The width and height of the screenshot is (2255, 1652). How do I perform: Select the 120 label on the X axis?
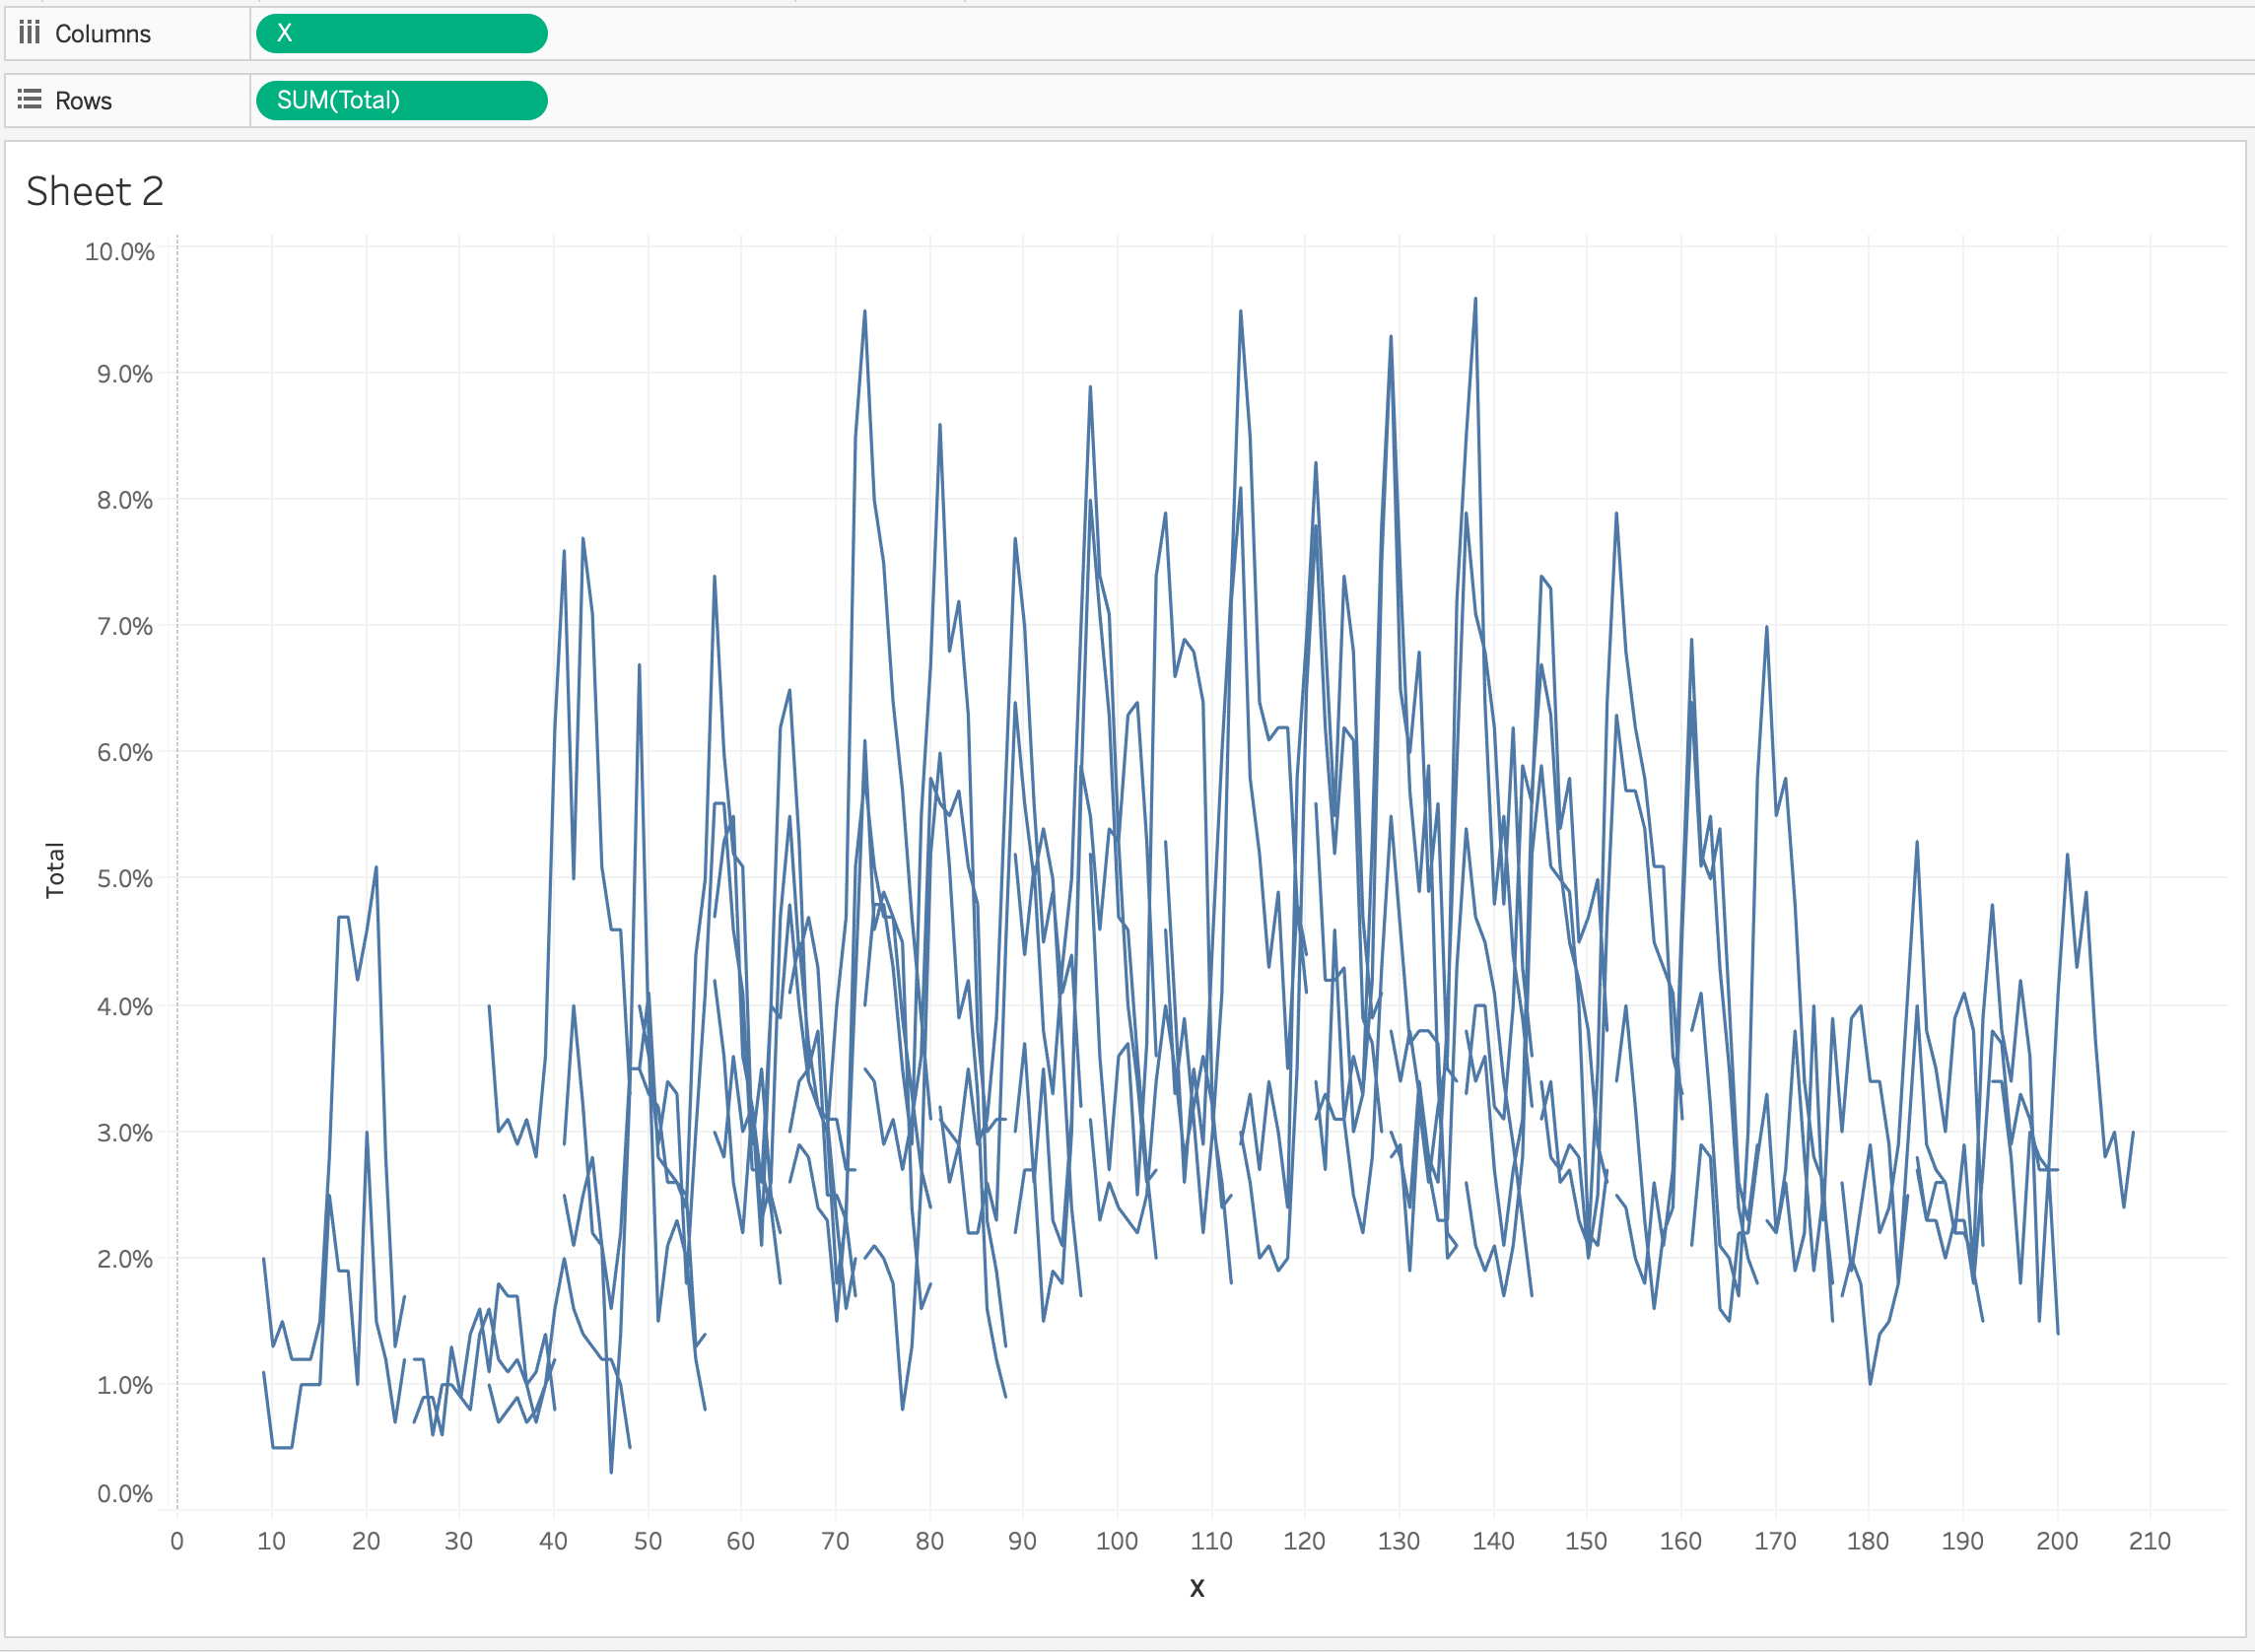(1304, 1541)
